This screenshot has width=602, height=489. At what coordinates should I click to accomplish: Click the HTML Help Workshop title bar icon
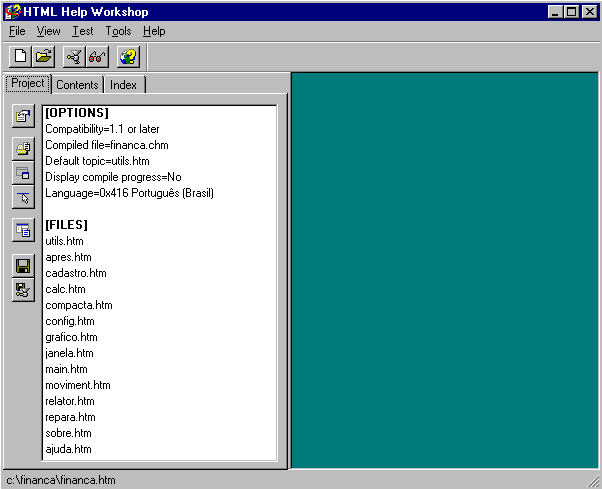12,12
